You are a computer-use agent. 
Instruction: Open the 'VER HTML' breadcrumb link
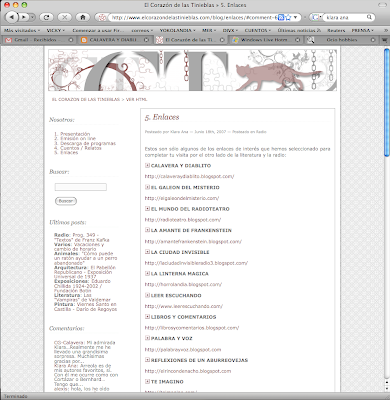[x=136, y=99]
